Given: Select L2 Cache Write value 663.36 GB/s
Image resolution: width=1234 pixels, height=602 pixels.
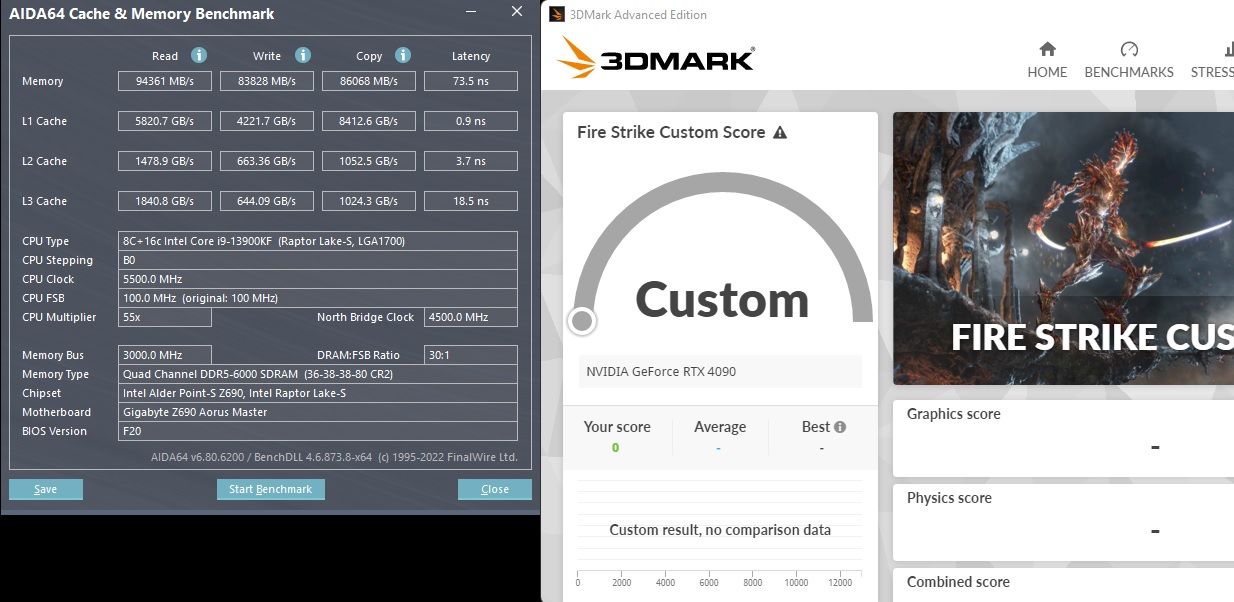Looking at the screenshot, I should 267,161.
